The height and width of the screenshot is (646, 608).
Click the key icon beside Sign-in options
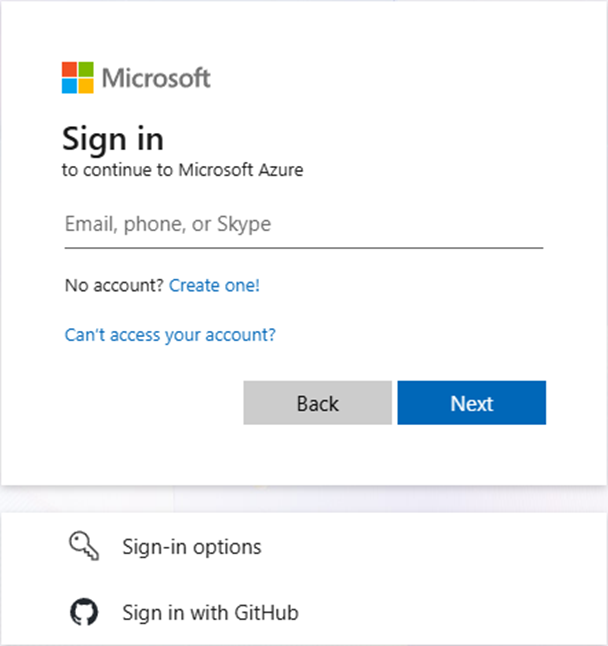click(84, 546)
